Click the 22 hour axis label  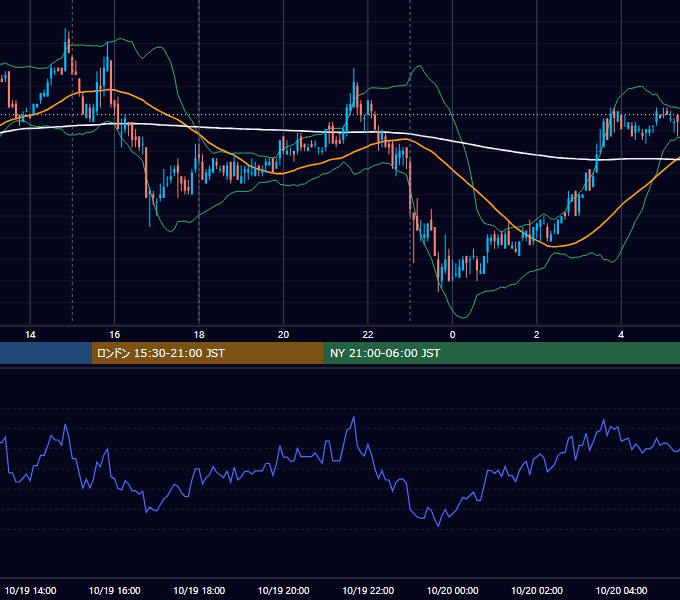click(368, 335)
